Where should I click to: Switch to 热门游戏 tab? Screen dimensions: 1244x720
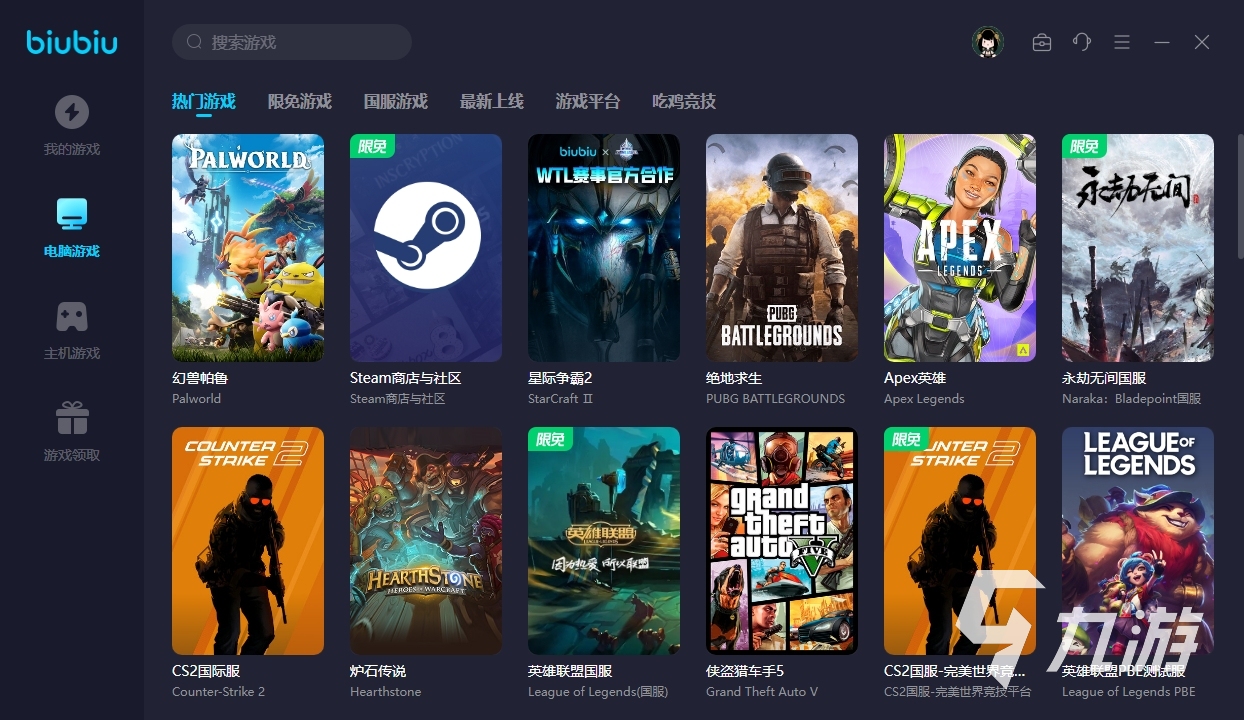[204, 101]
